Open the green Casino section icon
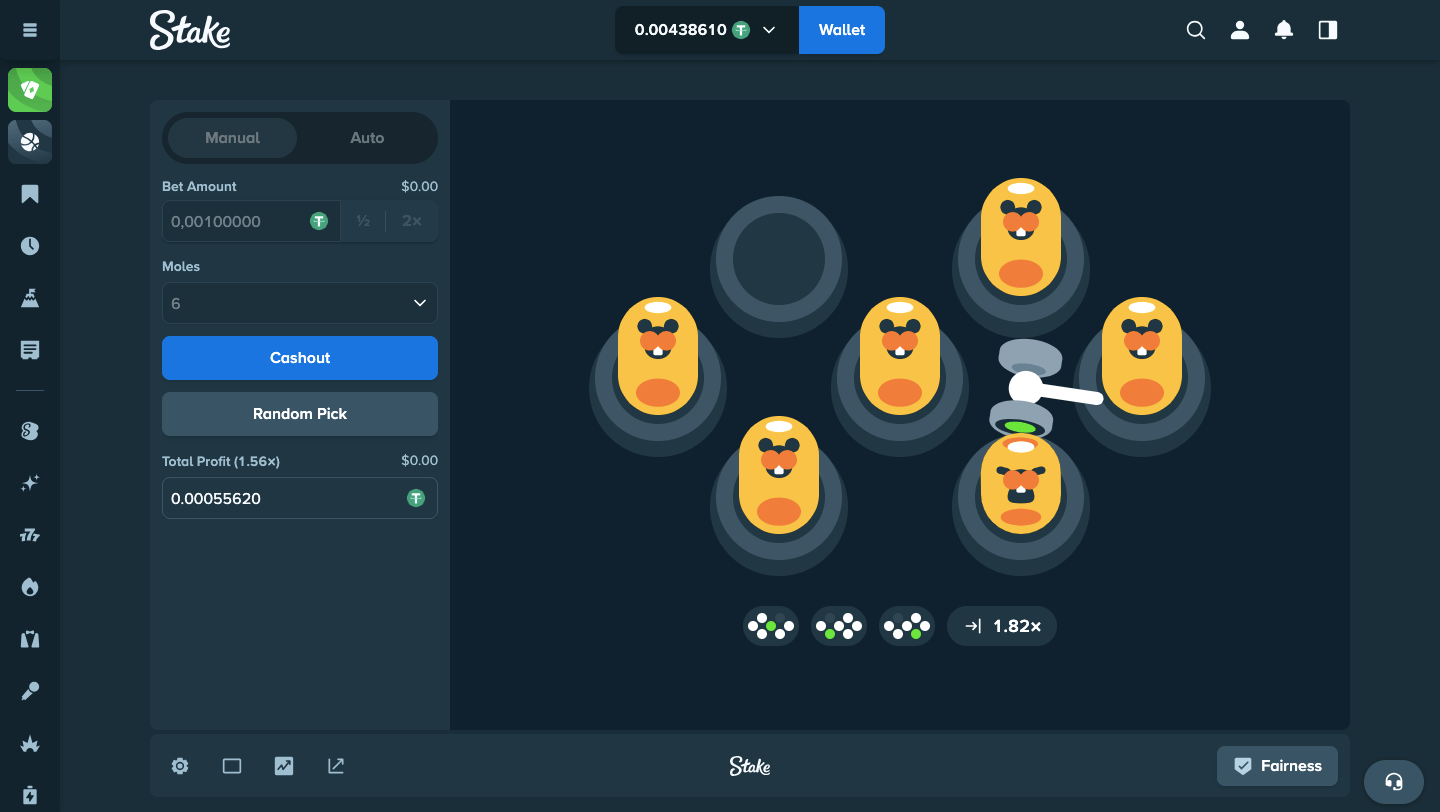This screenshot has width=1440, height=812. [x=30, y=90]
